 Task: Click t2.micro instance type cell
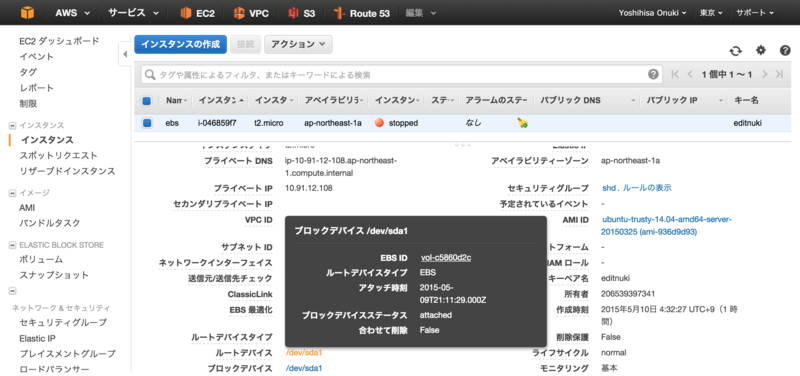269,123
